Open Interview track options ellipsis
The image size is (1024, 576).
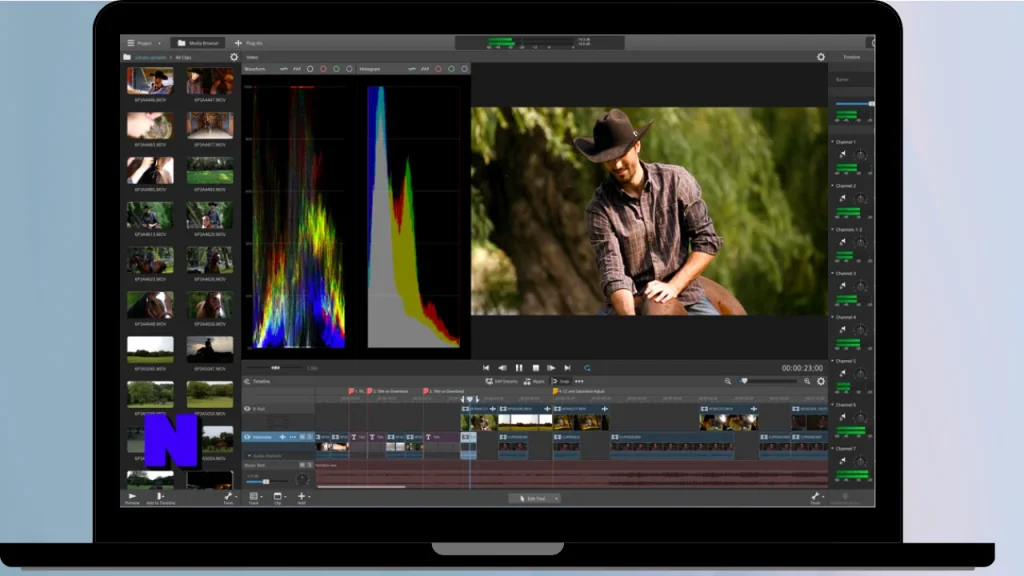(x=293, y=437)
